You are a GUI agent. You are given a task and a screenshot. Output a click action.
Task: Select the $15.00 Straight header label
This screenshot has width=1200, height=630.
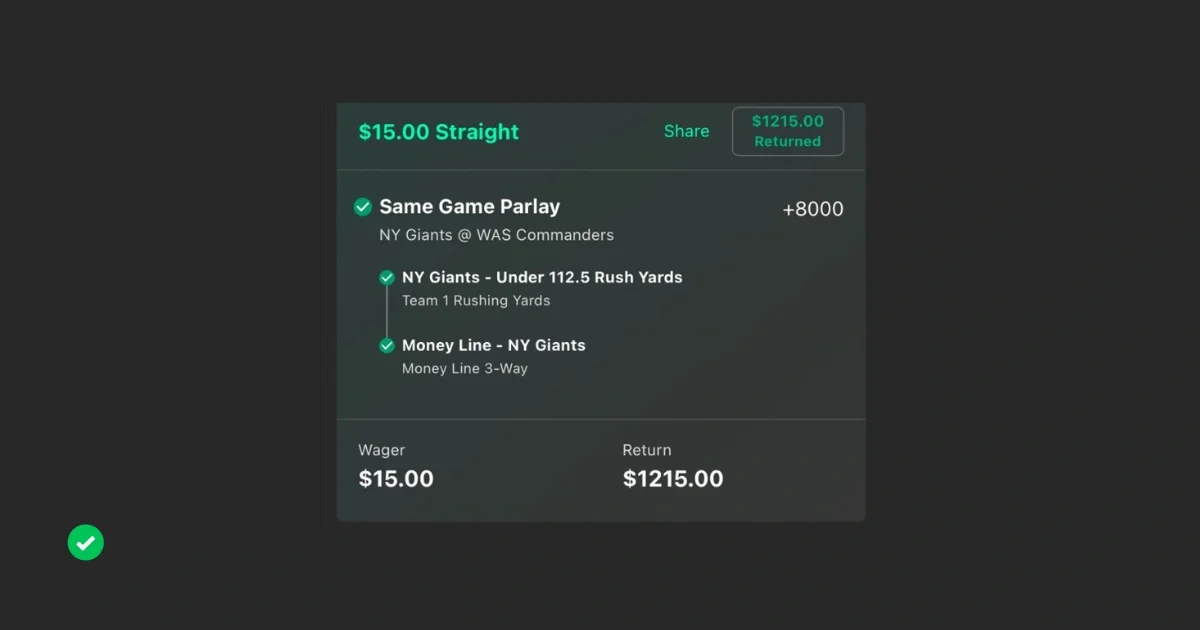[x=438, y=131]
